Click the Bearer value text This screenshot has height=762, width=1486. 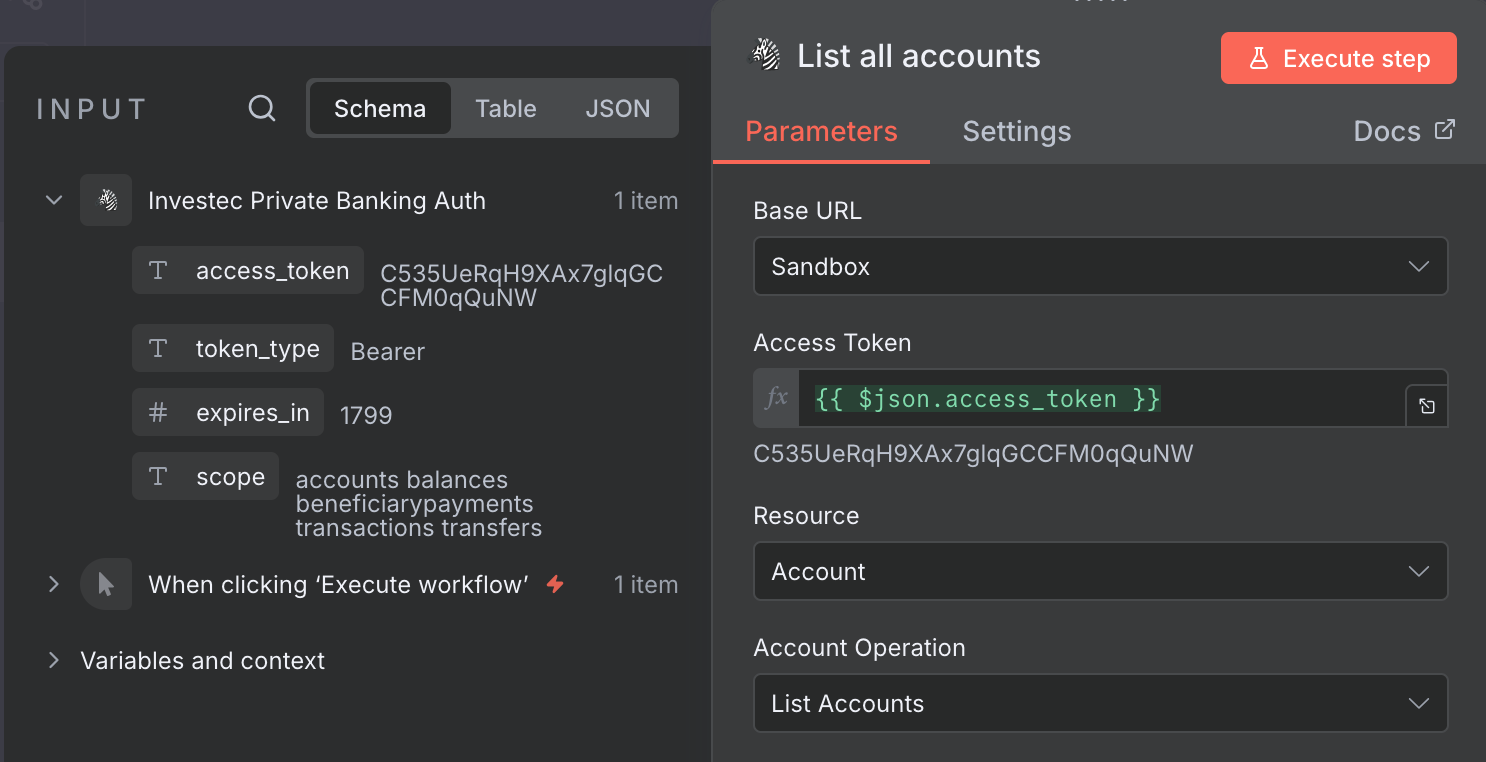click(x=388, y=352)
